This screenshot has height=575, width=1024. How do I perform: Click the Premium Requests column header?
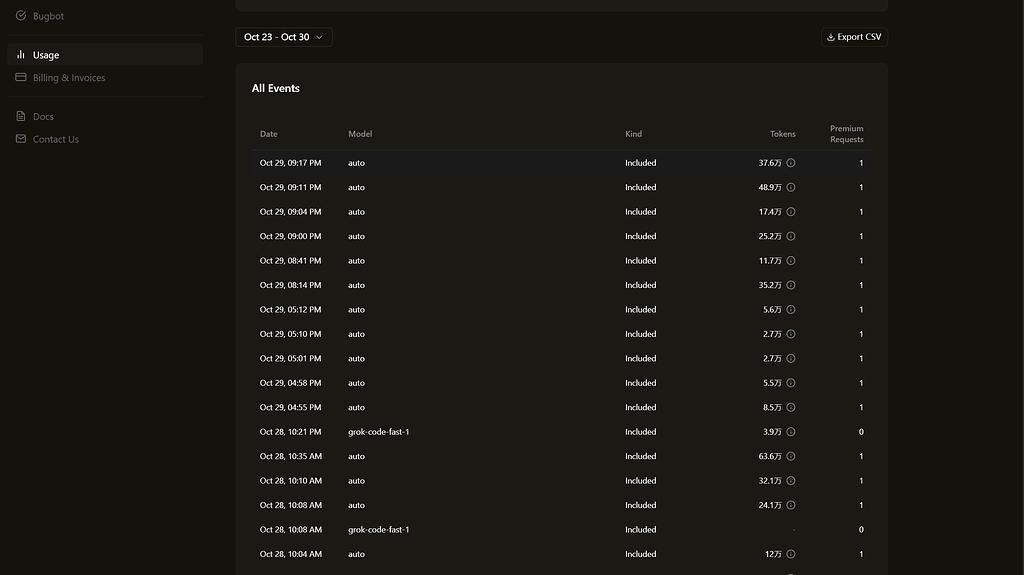(846, 134)
